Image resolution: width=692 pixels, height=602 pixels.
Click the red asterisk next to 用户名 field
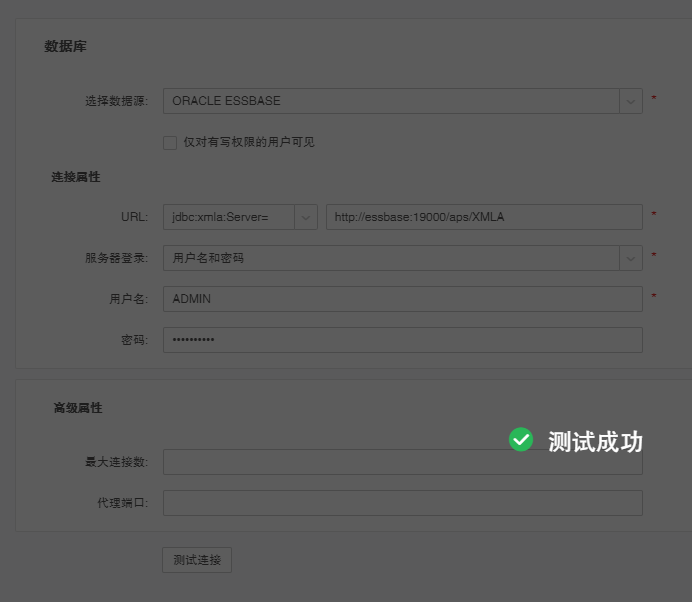[x=654, y=297]
